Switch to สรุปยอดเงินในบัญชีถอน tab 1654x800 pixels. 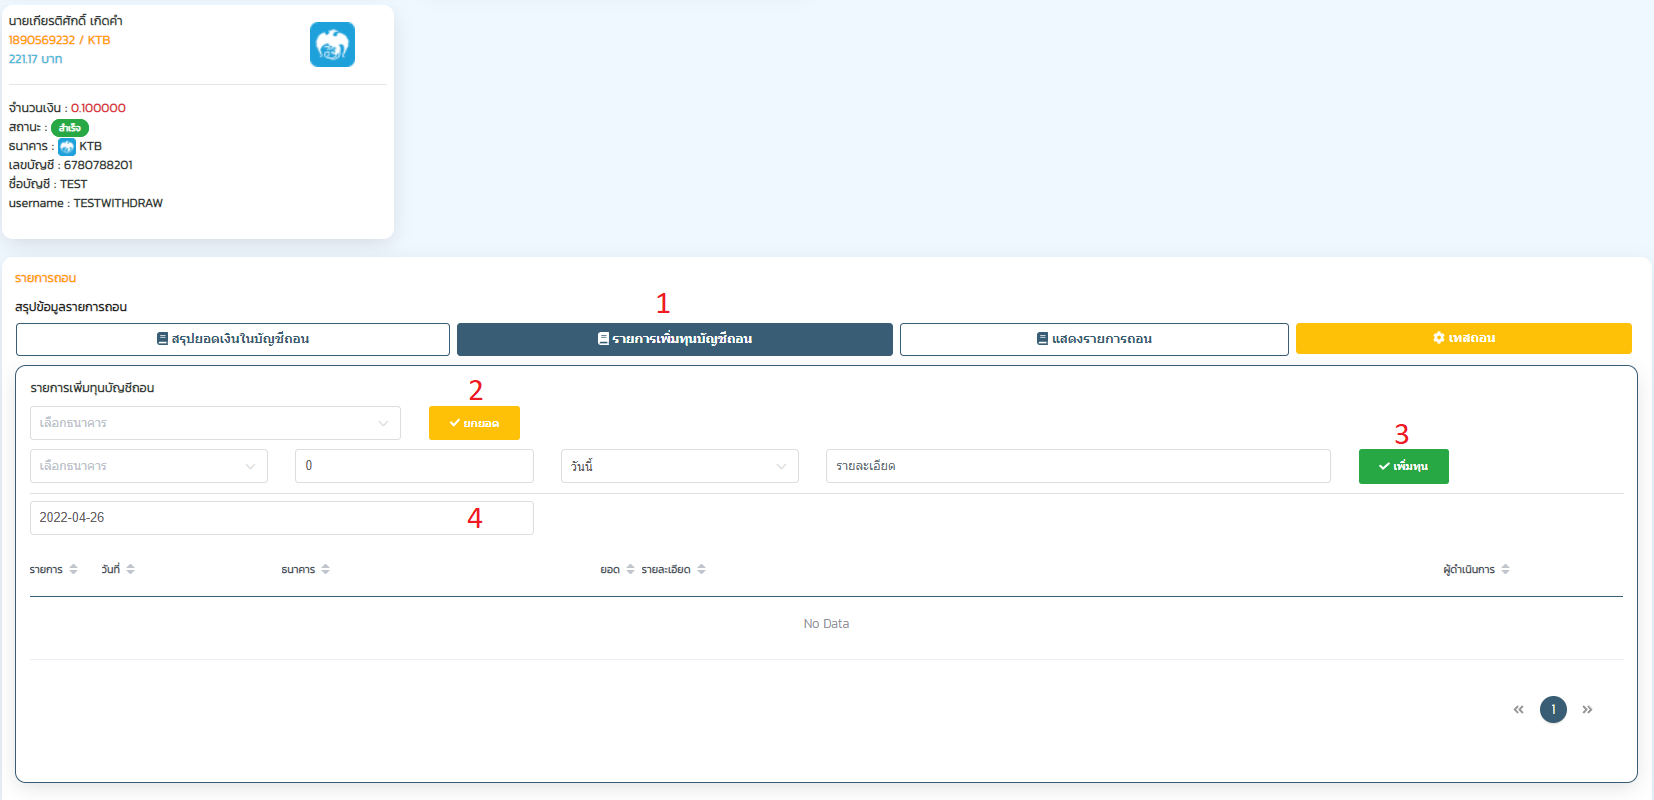233,339
